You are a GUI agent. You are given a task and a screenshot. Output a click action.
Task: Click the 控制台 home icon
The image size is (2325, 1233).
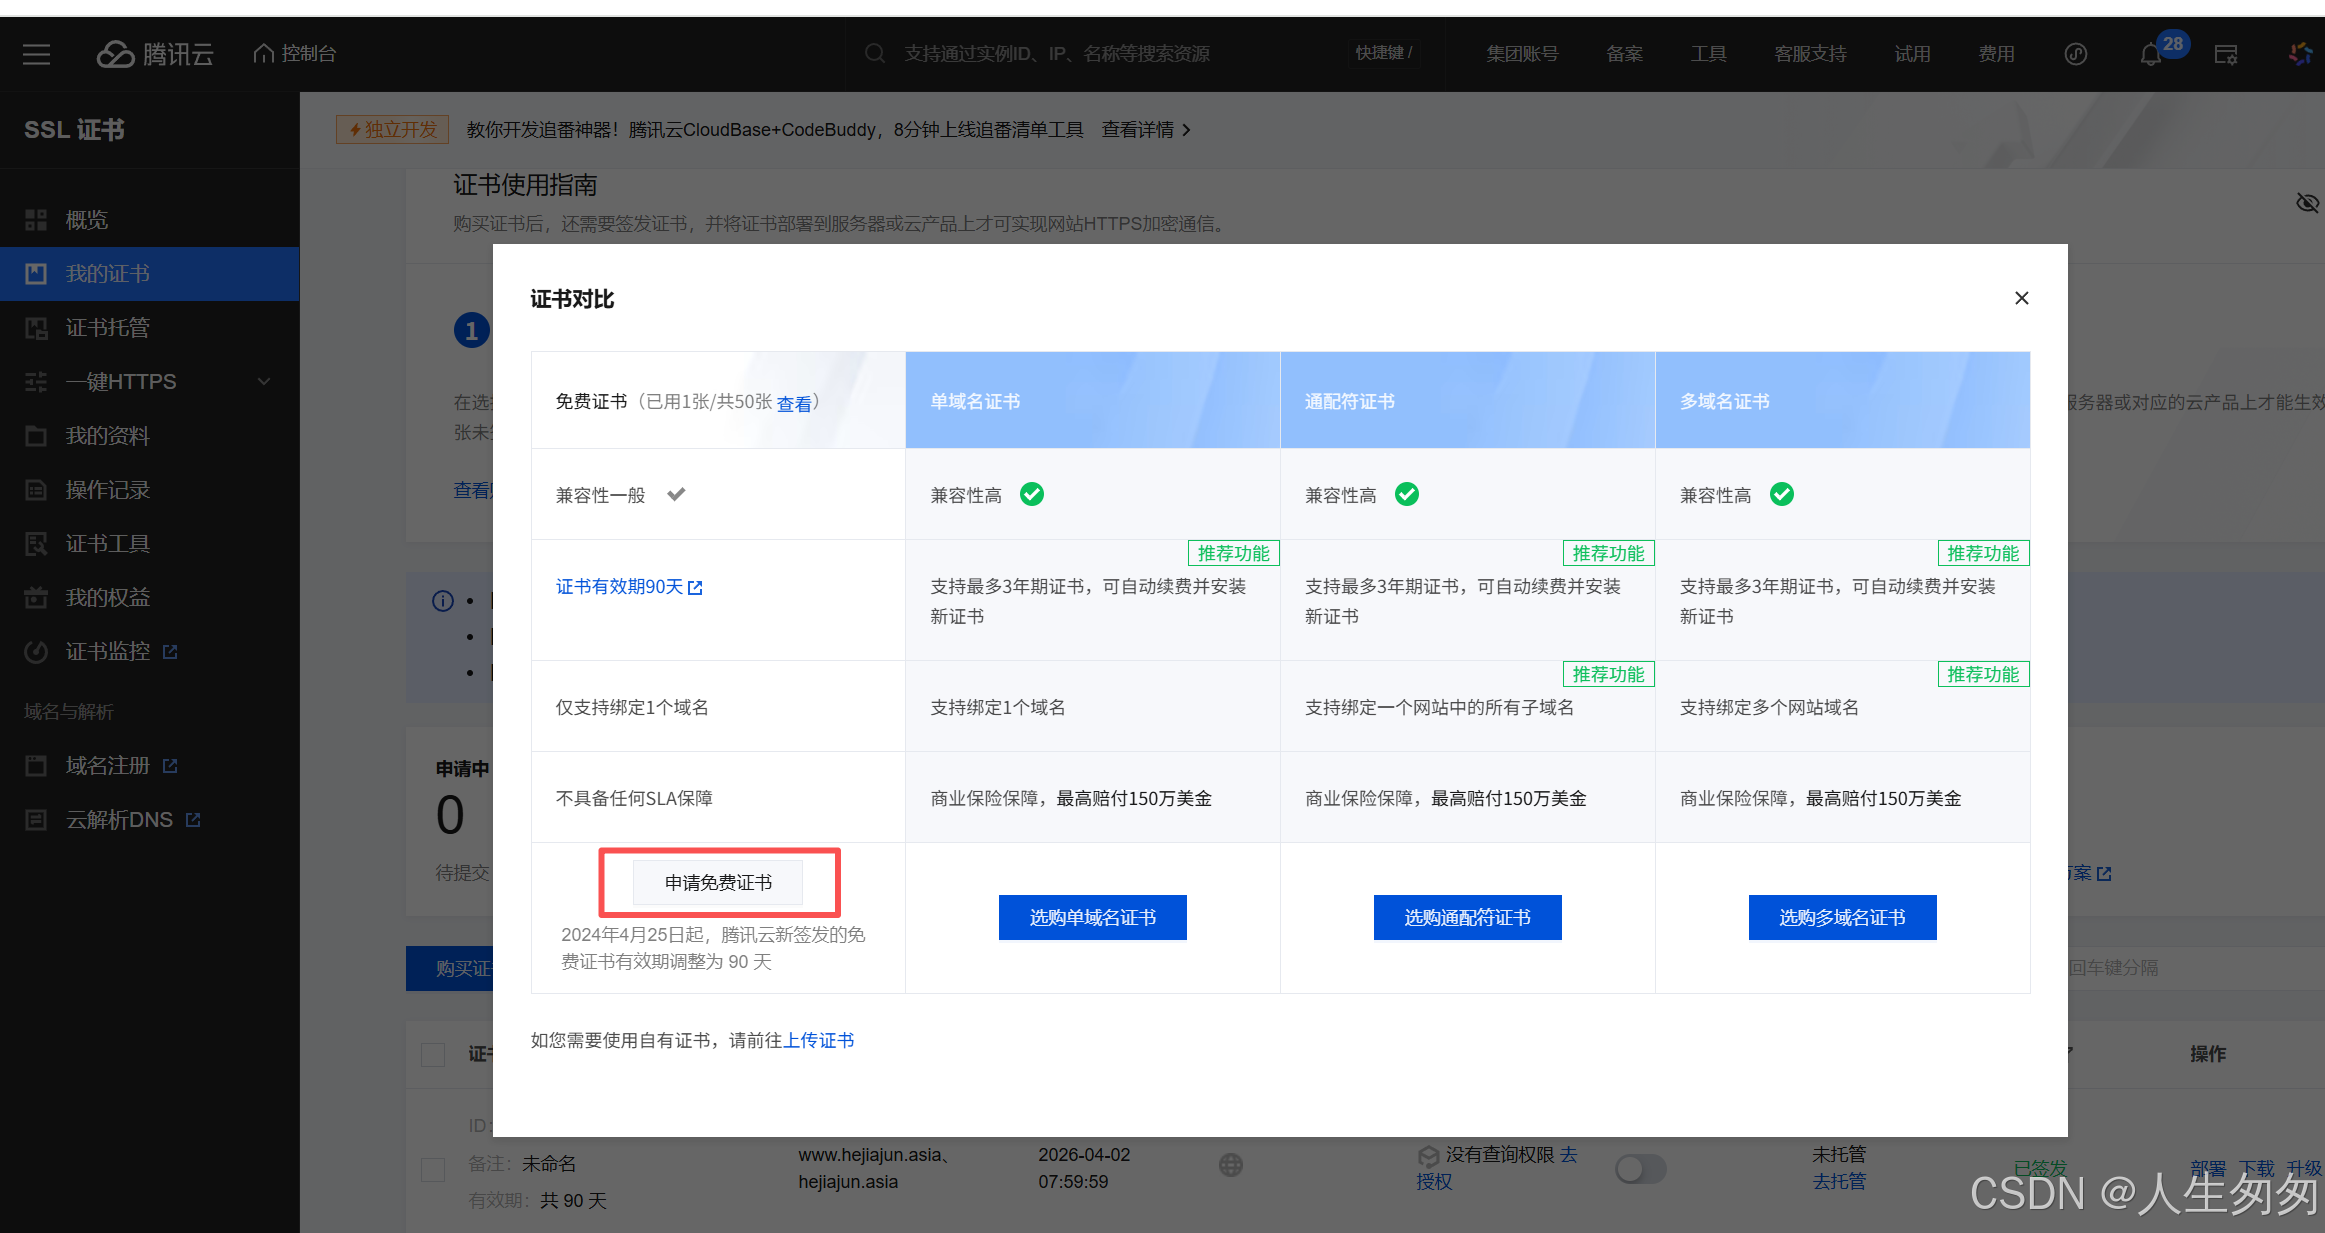point(263,54)
